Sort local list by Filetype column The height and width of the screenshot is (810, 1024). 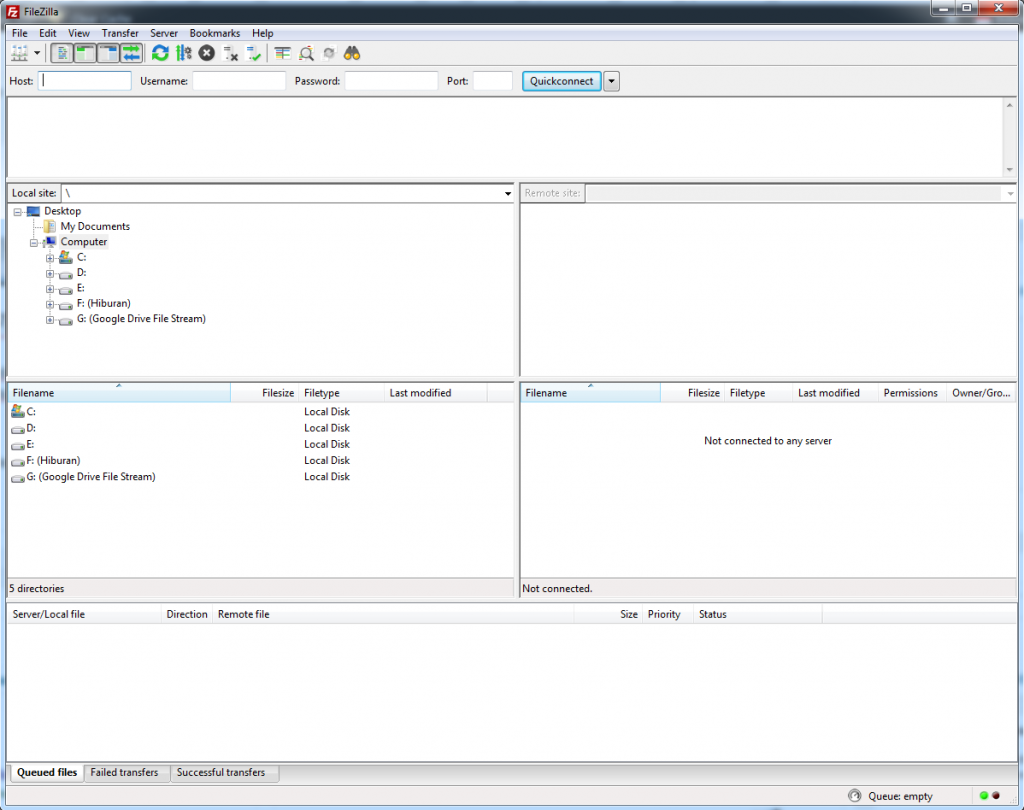click(x=342, y=393)
